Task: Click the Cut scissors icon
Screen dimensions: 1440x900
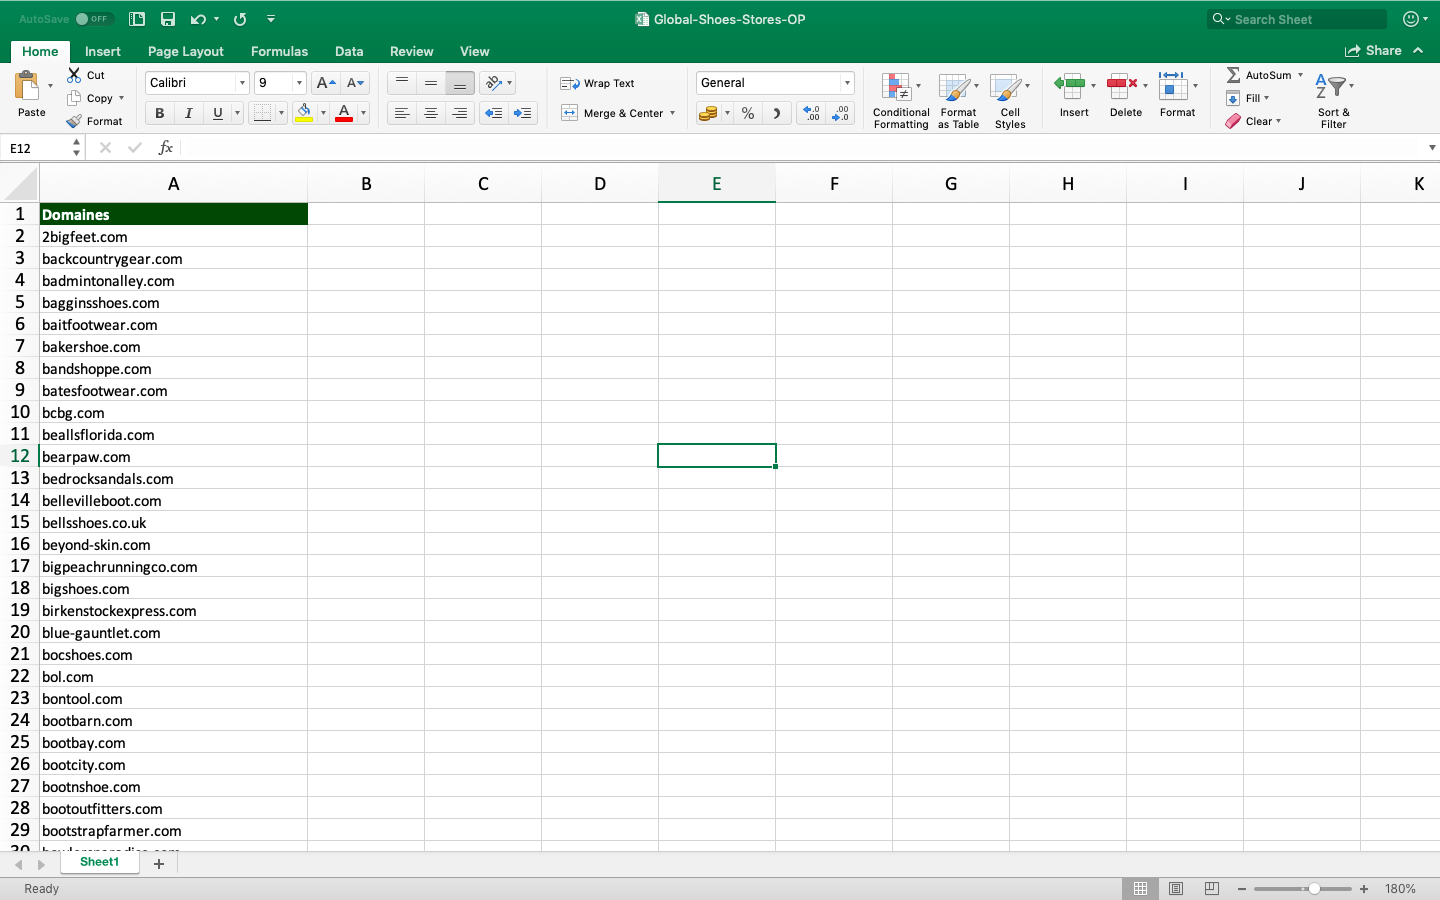Action: pyautogui.click(x=75, y=75)
